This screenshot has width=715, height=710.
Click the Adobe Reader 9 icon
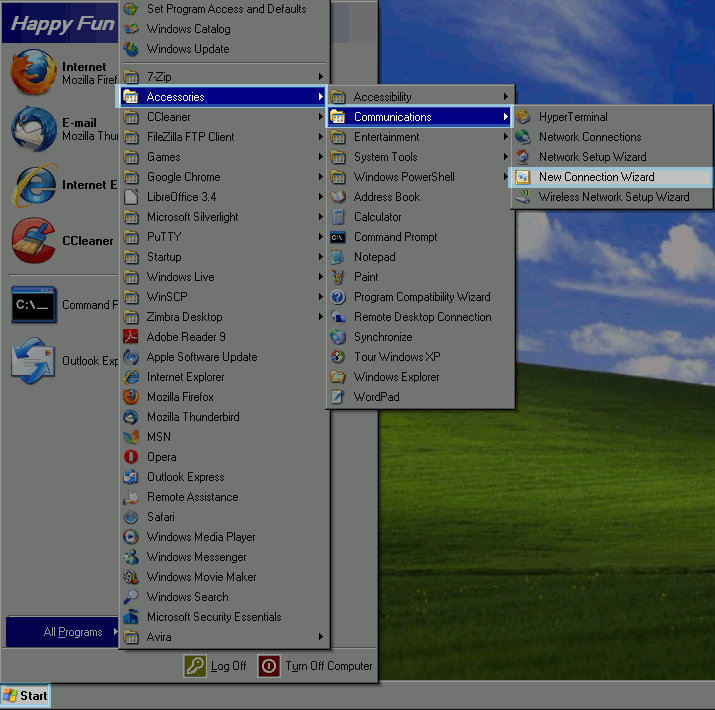point(130,337)
